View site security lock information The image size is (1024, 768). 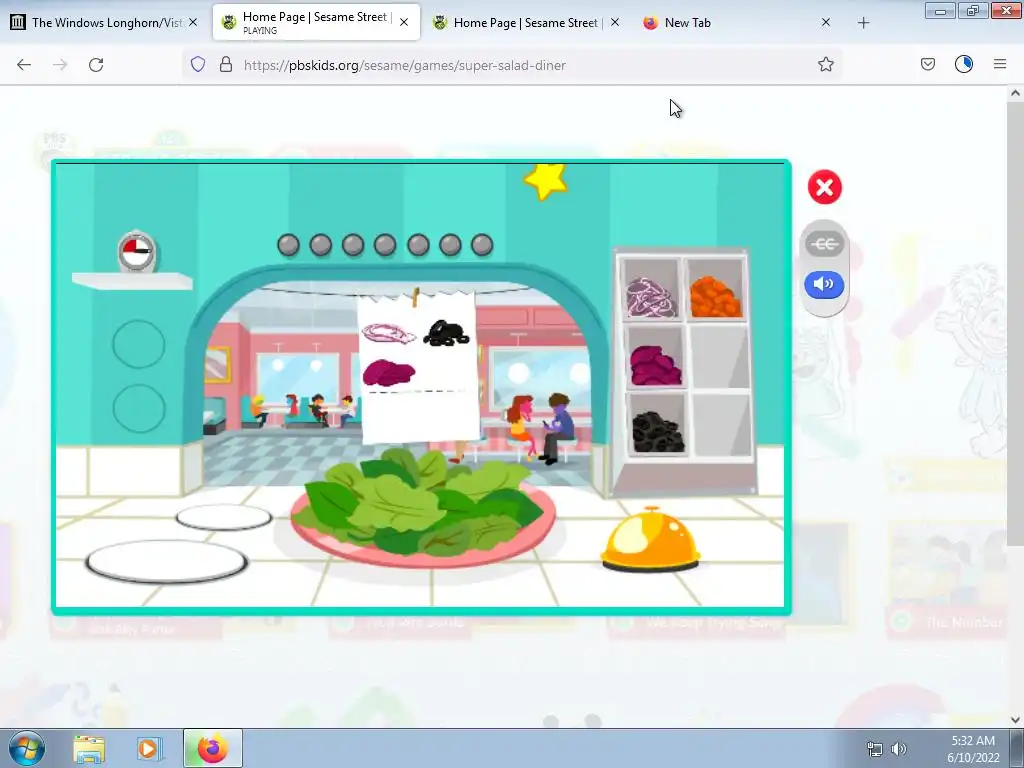coord(226,65)
